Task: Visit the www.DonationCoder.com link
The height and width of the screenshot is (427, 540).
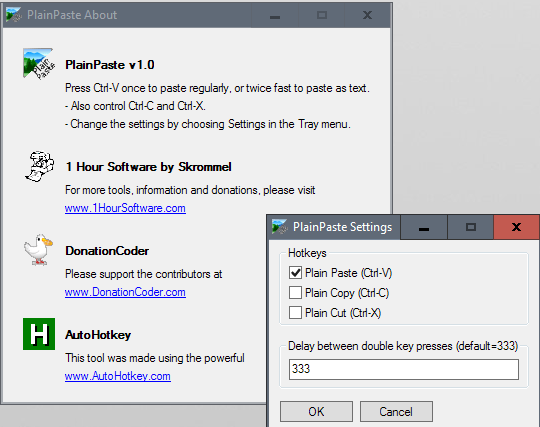Action: 125,292
